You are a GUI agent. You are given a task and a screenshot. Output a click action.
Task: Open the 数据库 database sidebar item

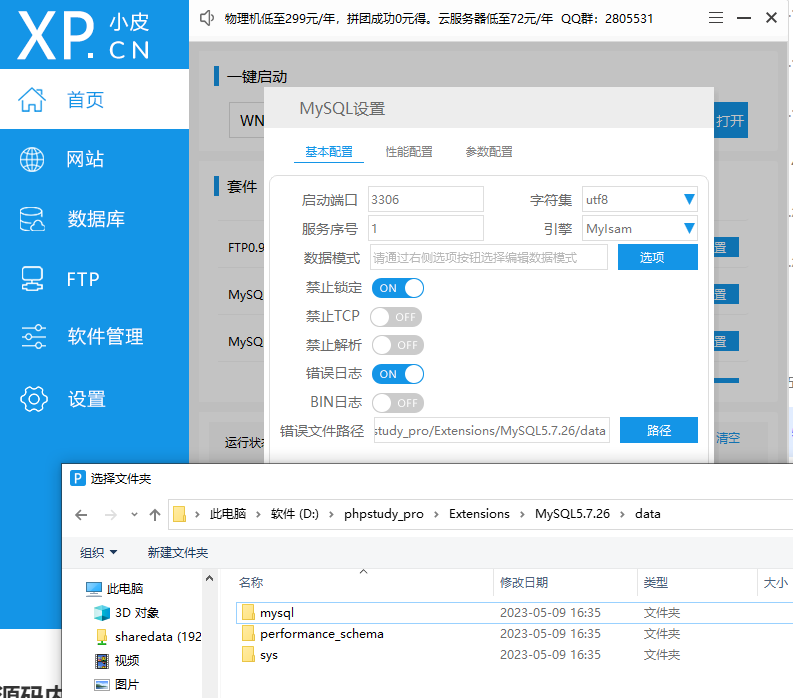click(94, 219)
